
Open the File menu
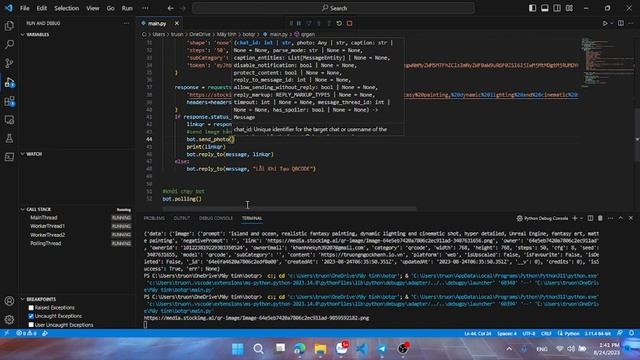pos(24,8)
